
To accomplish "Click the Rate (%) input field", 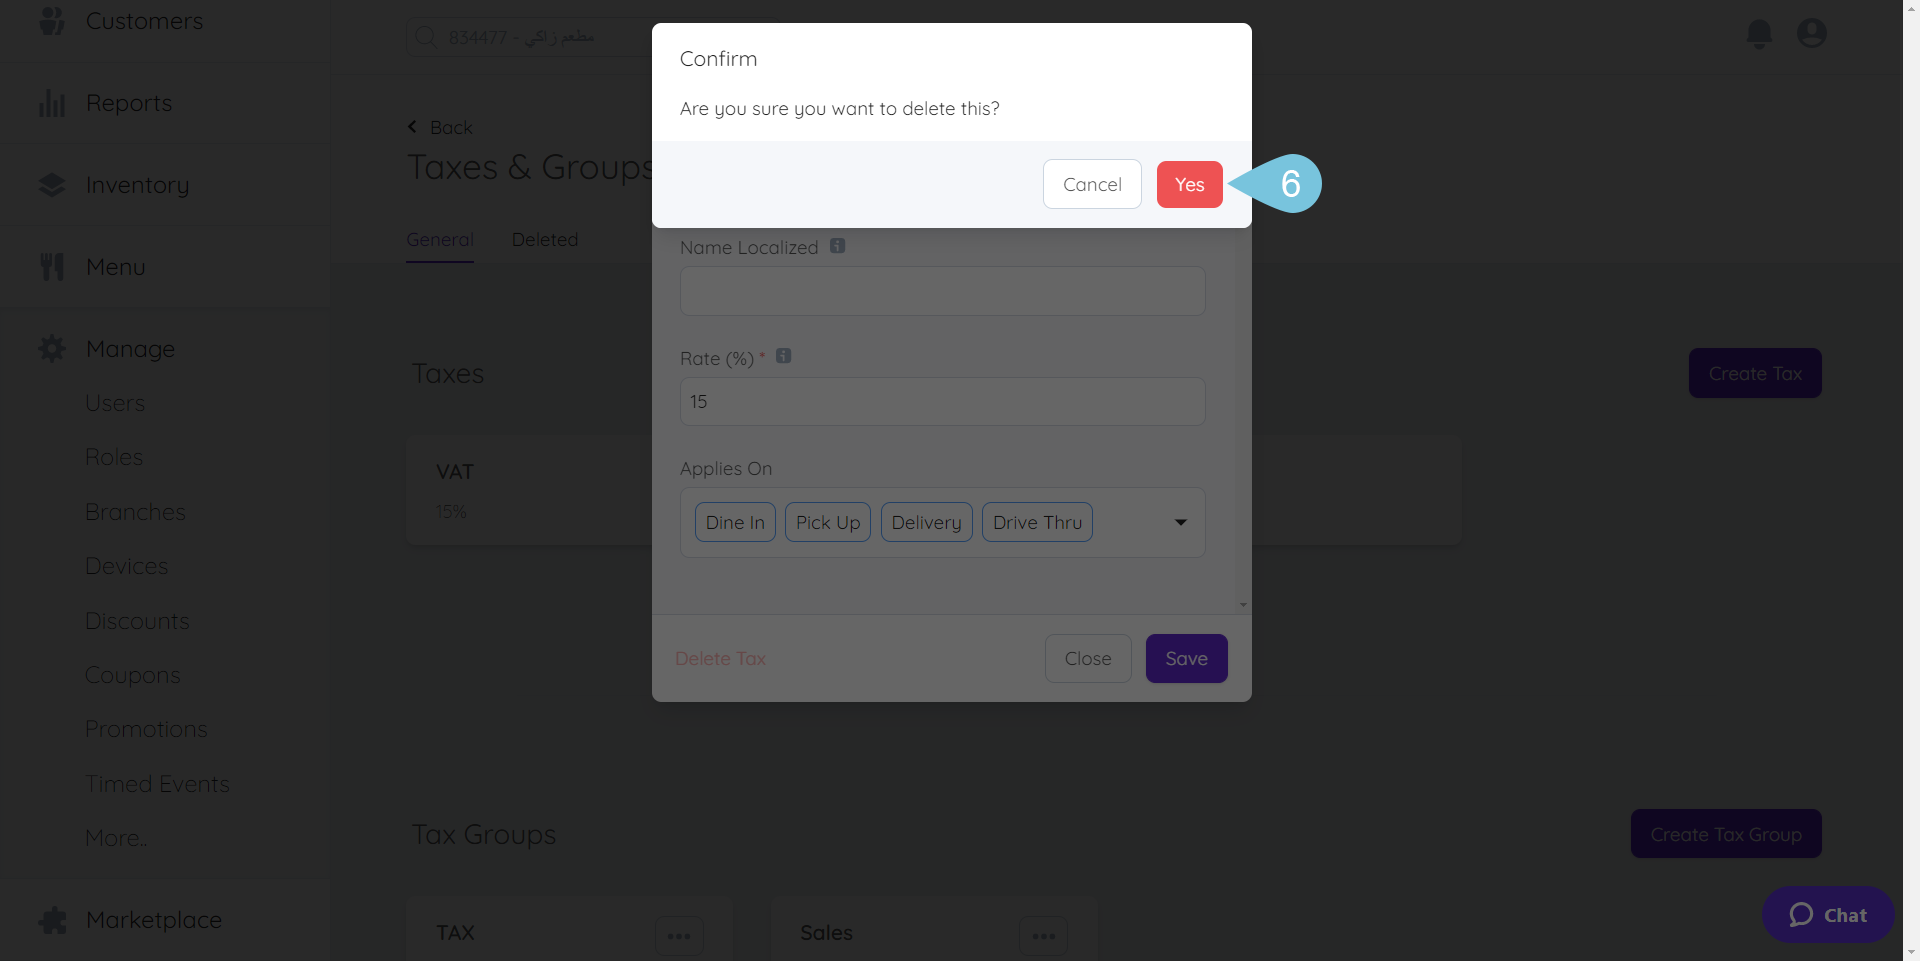I will 942,401.
